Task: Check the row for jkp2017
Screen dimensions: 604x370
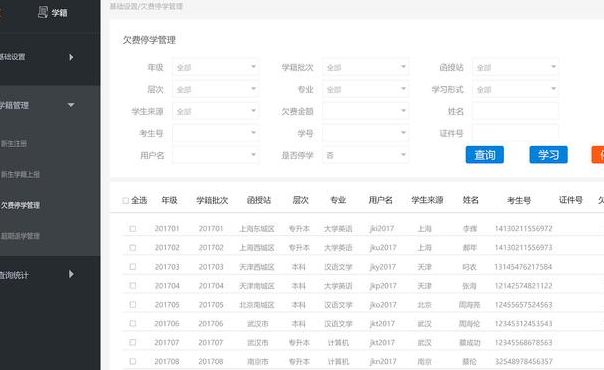Action: (133, 285)
